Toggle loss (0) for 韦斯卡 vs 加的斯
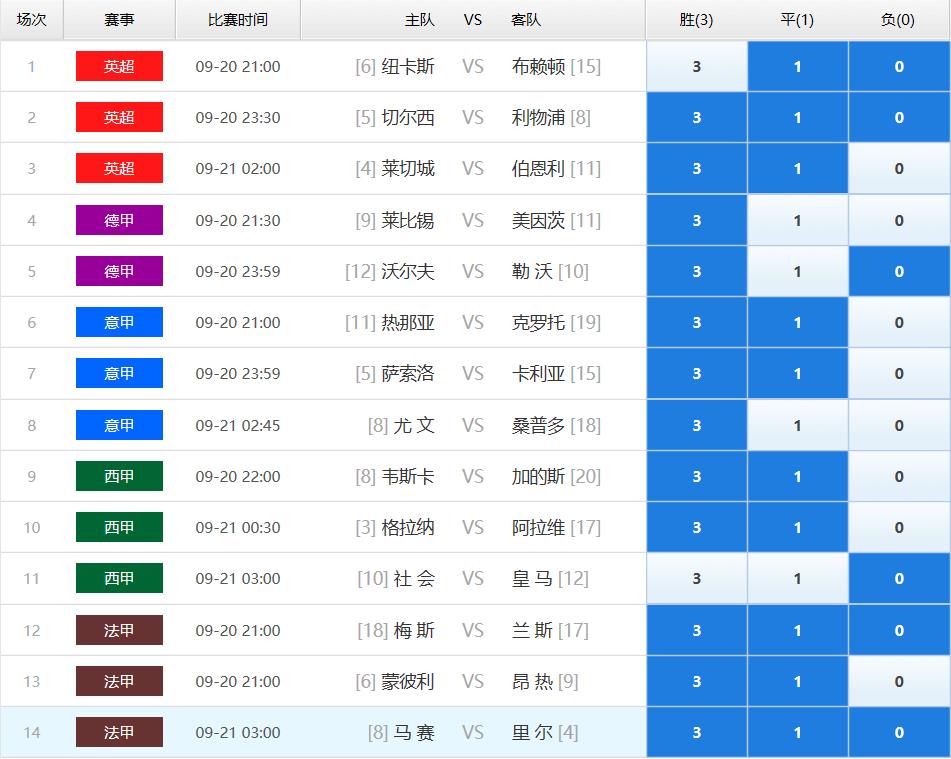 (899, 476)
